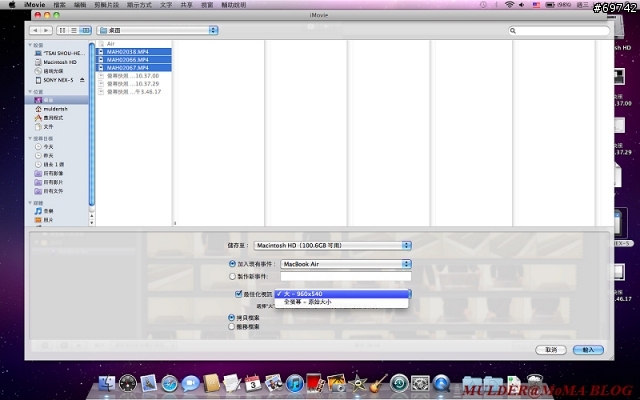
Task: Select 音樂 under the media section
Action: pos(44,211)
